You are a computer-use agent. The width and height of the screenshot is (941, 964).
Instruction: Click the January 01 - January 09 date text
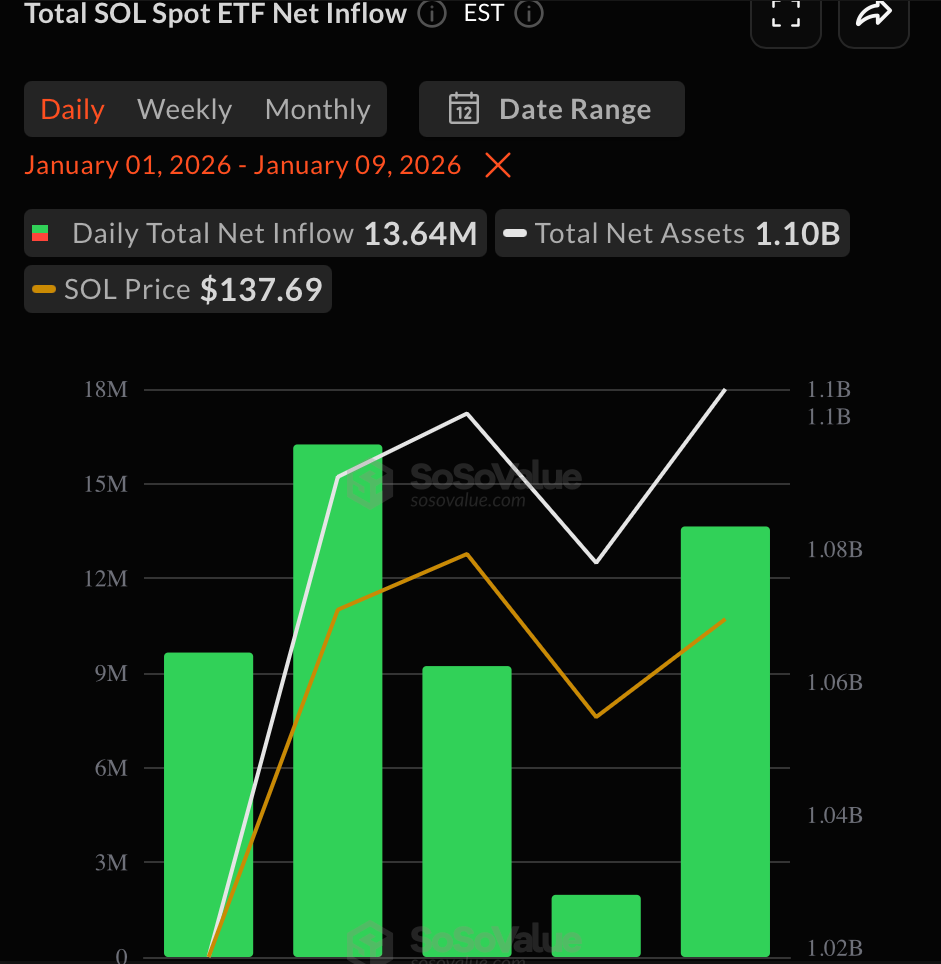click(243, 165)
